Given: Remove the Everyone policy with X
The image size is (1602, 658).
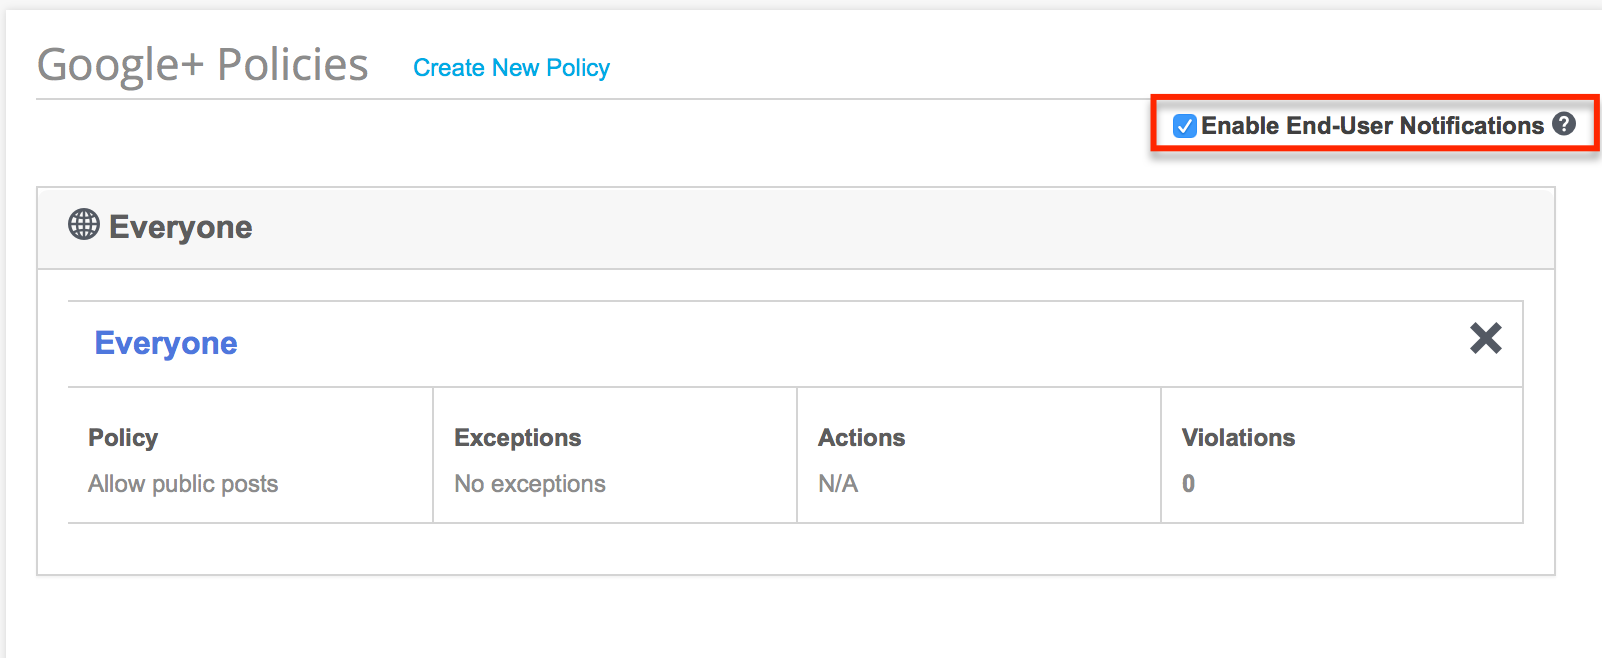Looking at the screenshot, I should click(x=1486, y=338).
